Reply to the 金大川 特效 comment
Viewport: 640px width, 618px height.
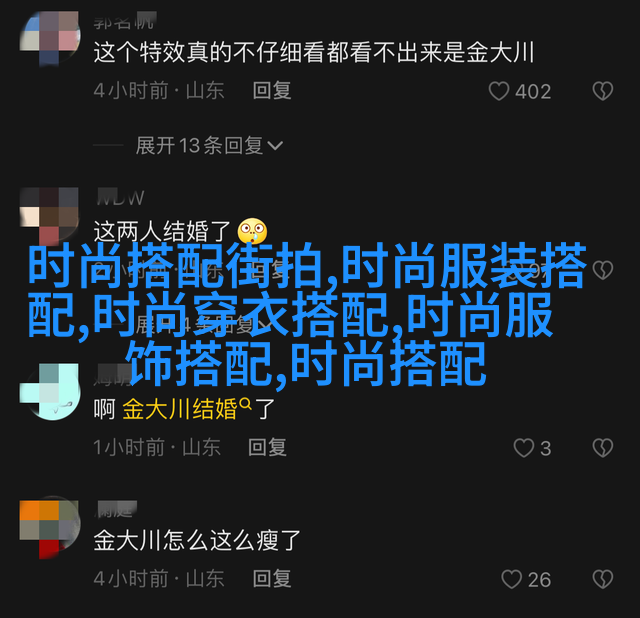coord(272,91)
